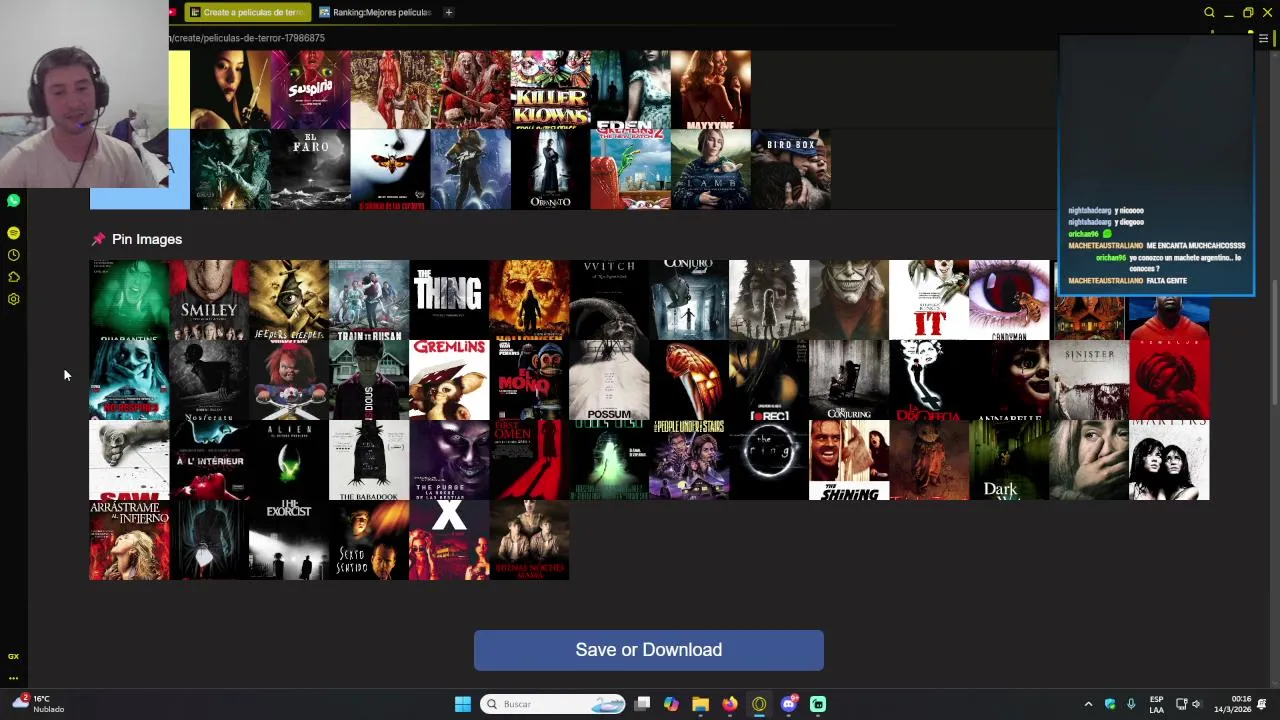Select The Thing movie poster
This screenshot has height=720, width=1280.
click(449, 299)
